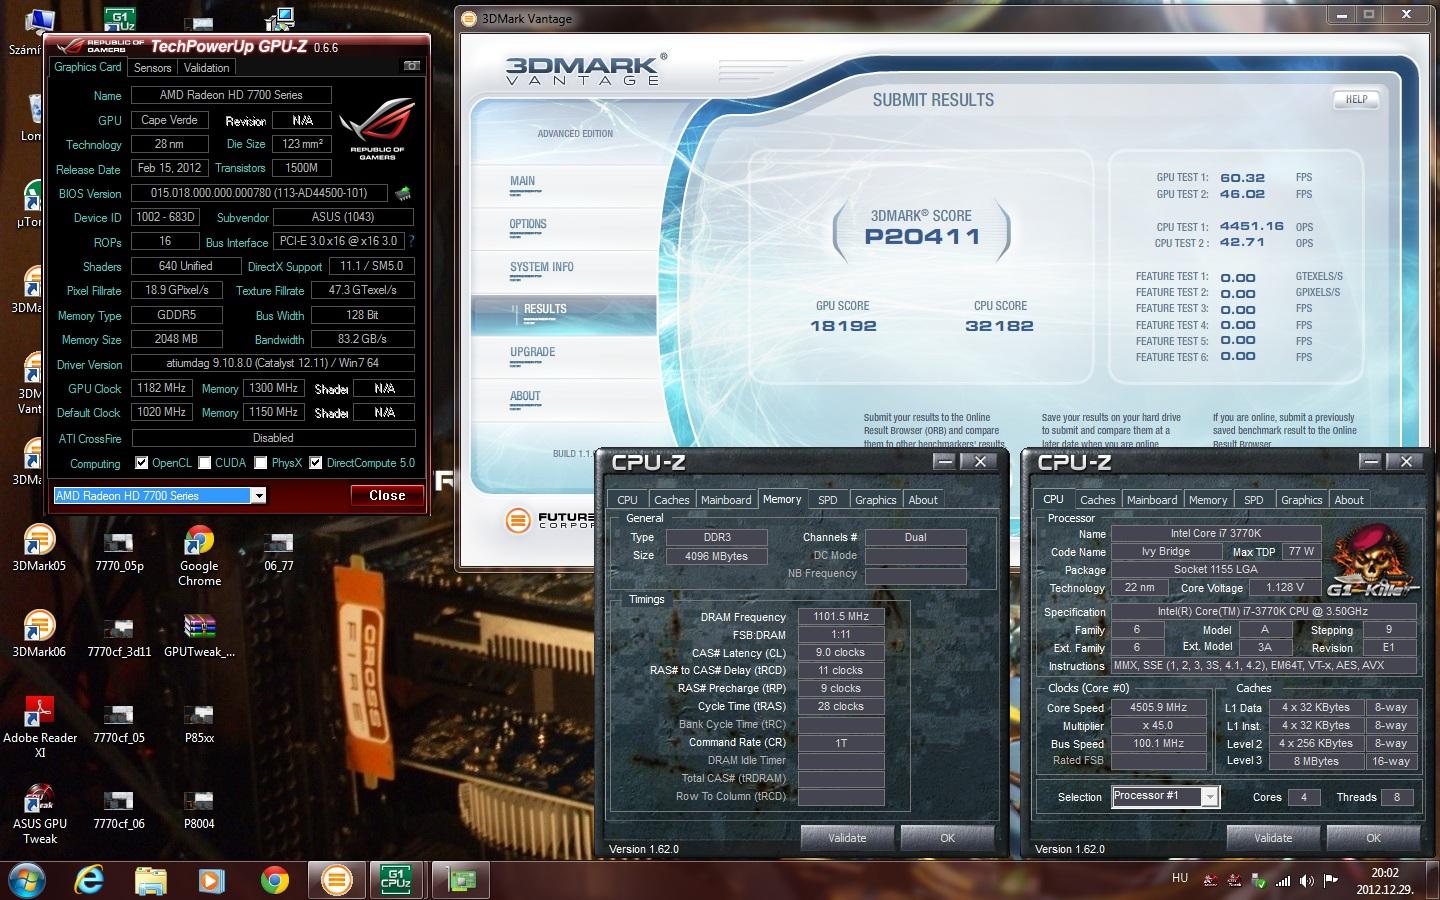This screenshot has width=1440, height=900.
Task: Click the DRAM Frequency value 1101.5 MHz
Action: click(841, 617)
